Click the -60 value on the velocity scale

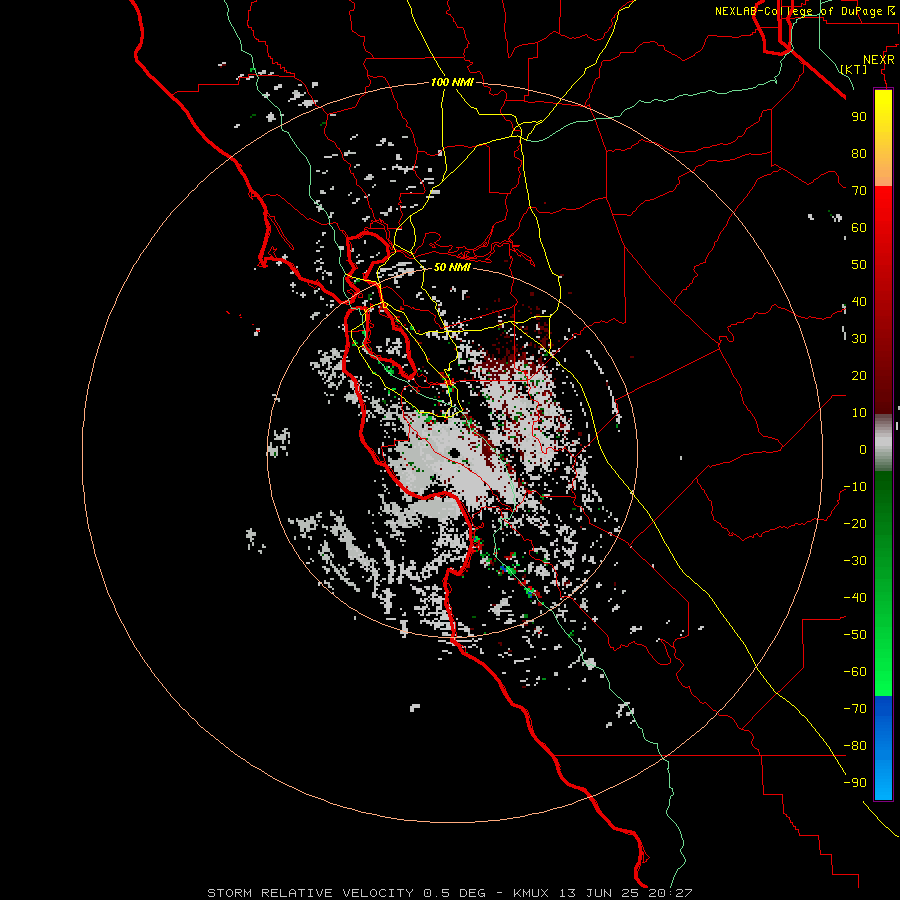855,672
